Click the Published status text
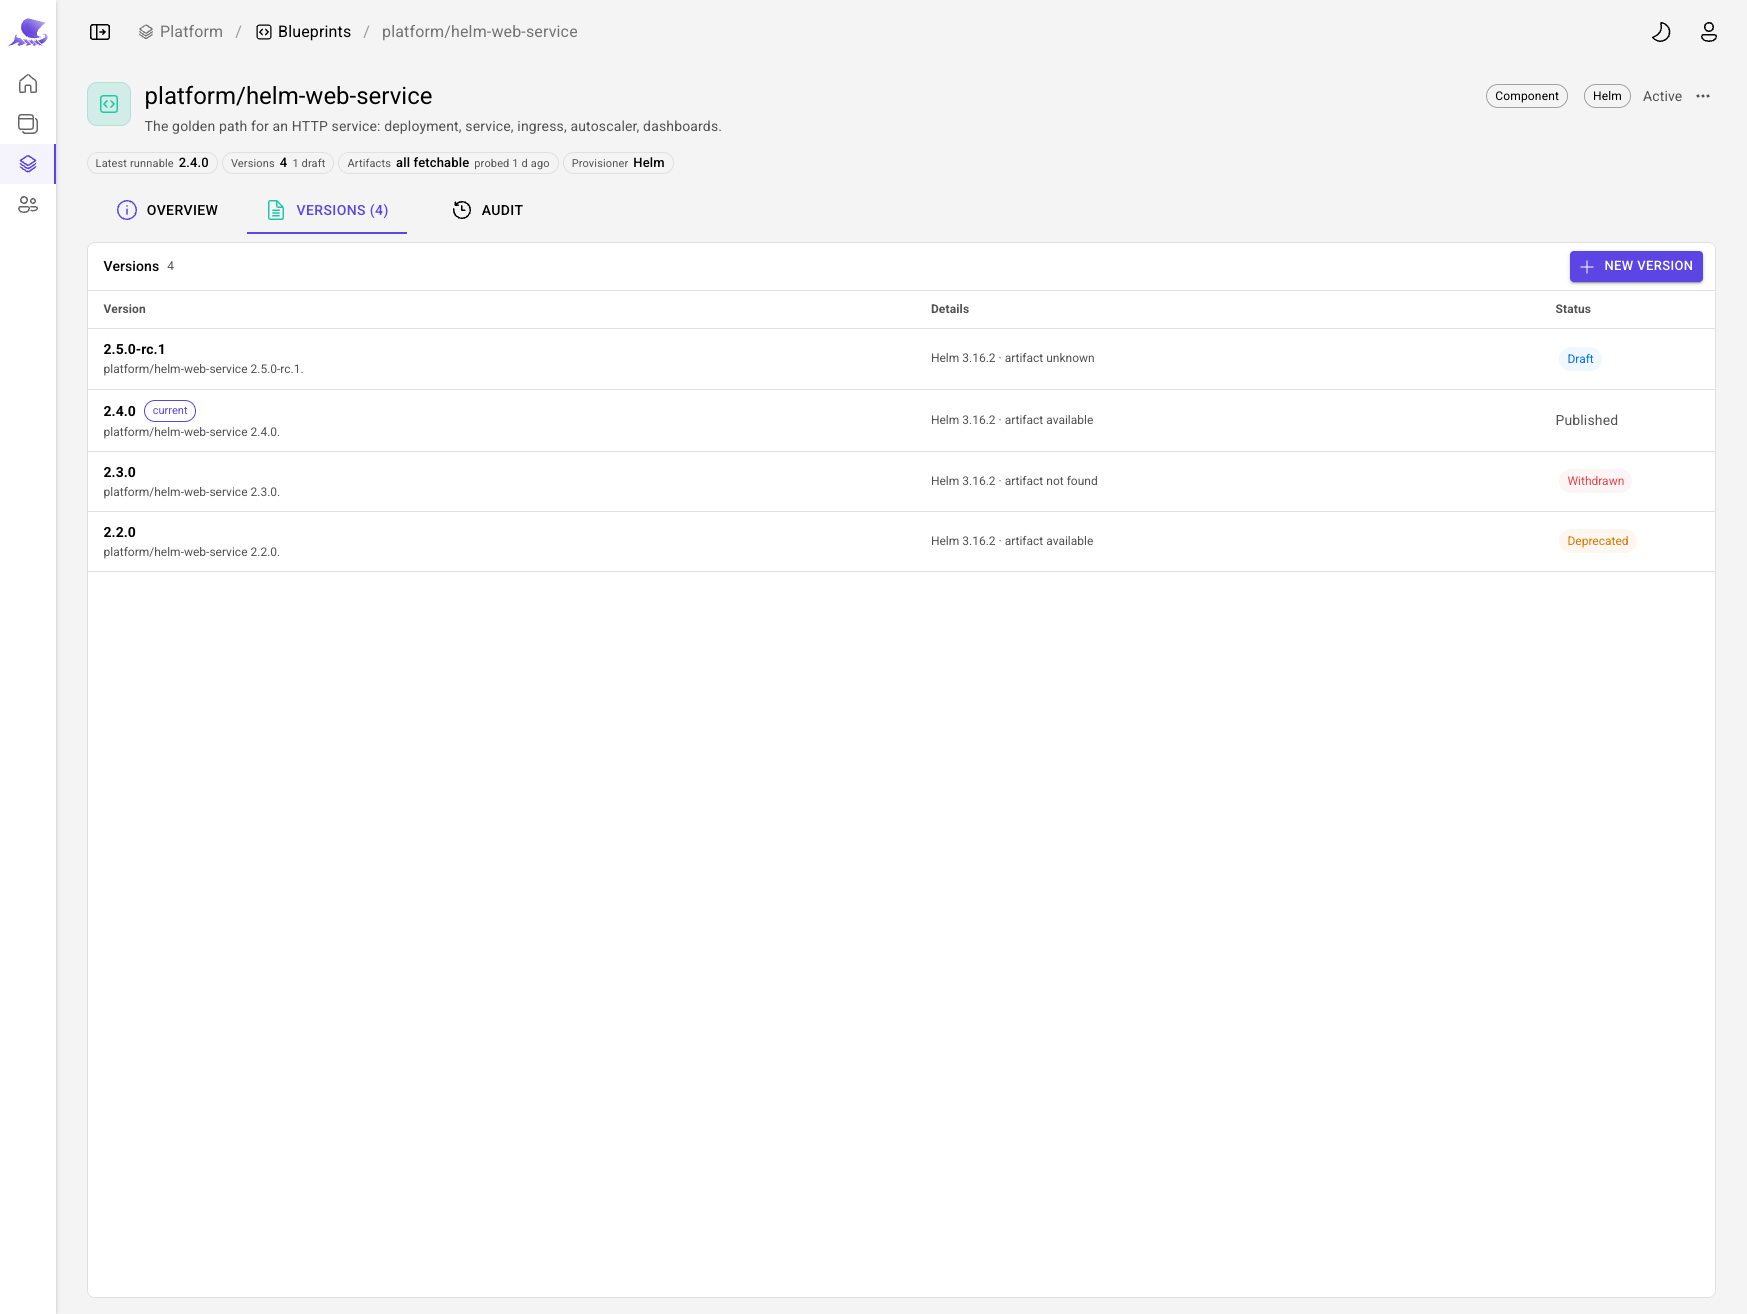Screen dimensions: 1747x1314 [x=1586, y=420]
